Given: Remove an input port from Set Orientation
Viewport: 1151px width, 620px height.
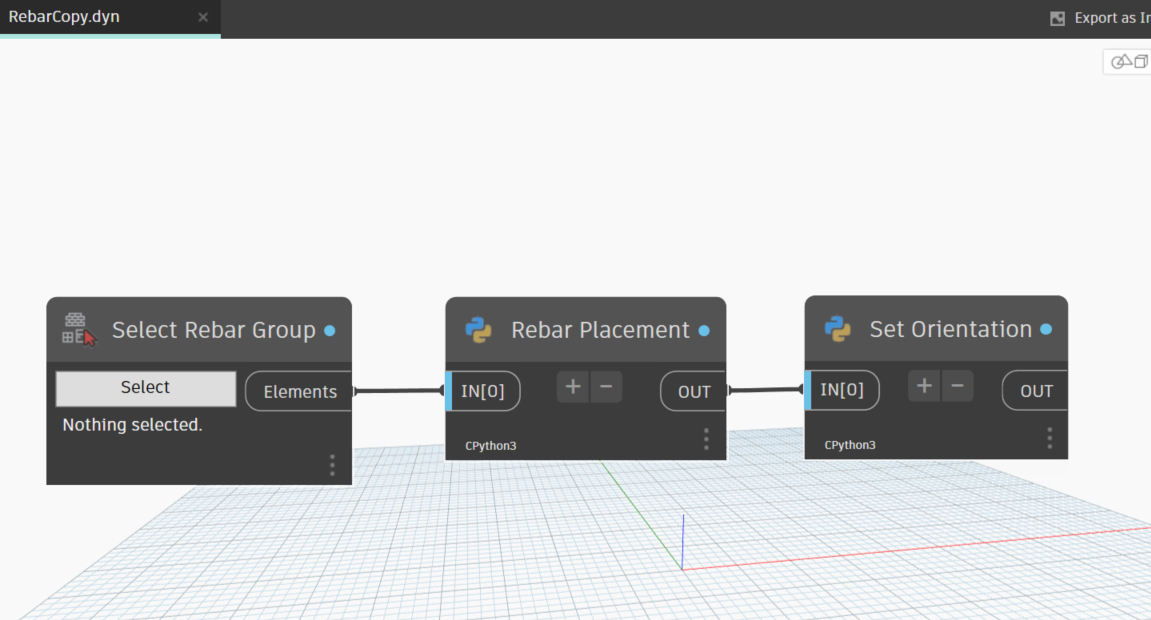Looking at the screenshot, I should pyautogui.click(x=957, y=386).
